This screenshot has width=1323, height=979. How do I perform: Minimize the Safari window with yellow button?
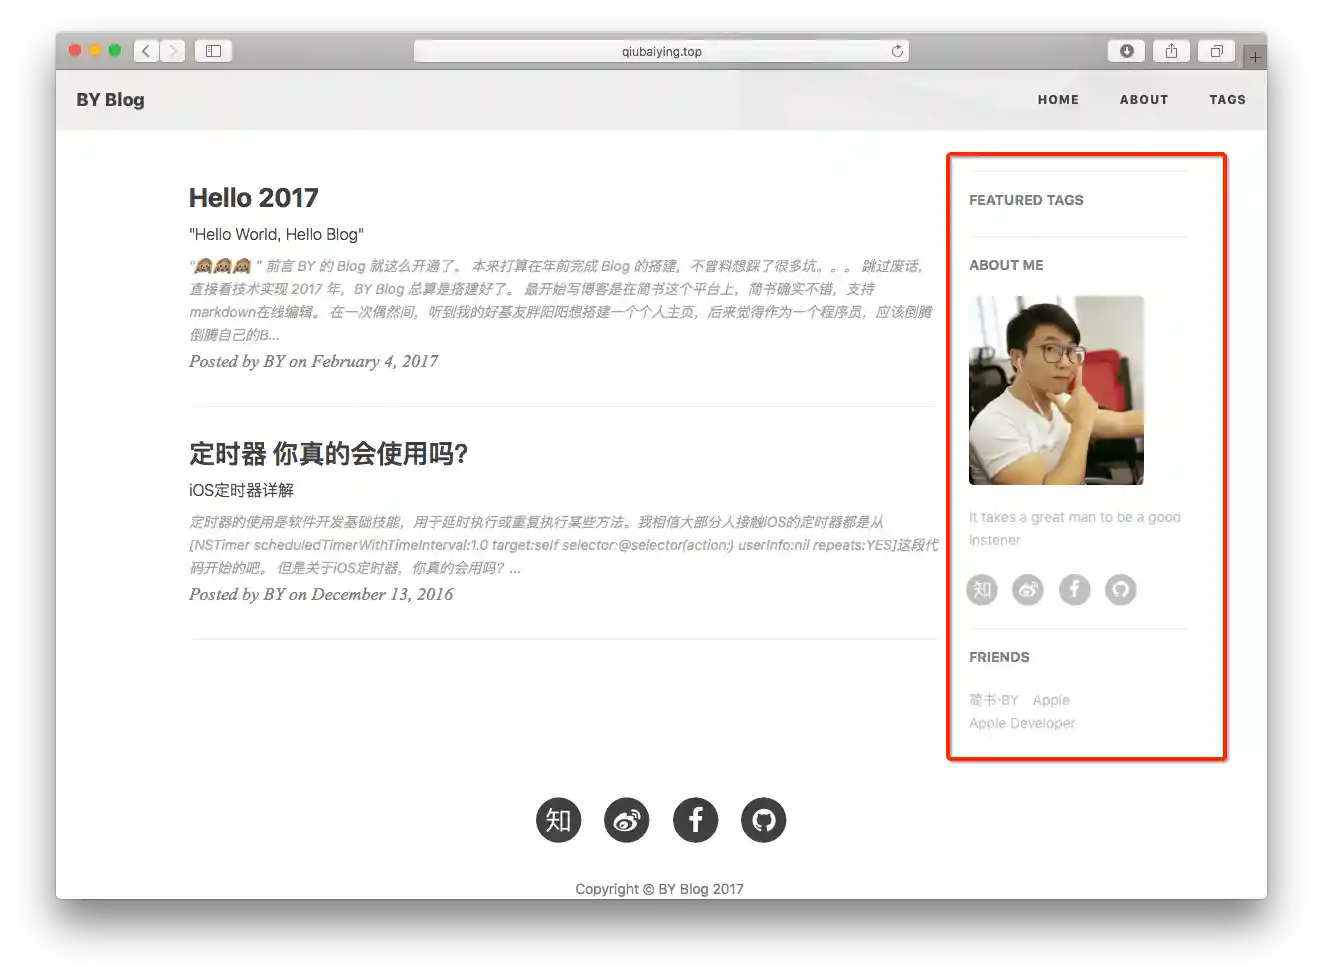[95, 50]
